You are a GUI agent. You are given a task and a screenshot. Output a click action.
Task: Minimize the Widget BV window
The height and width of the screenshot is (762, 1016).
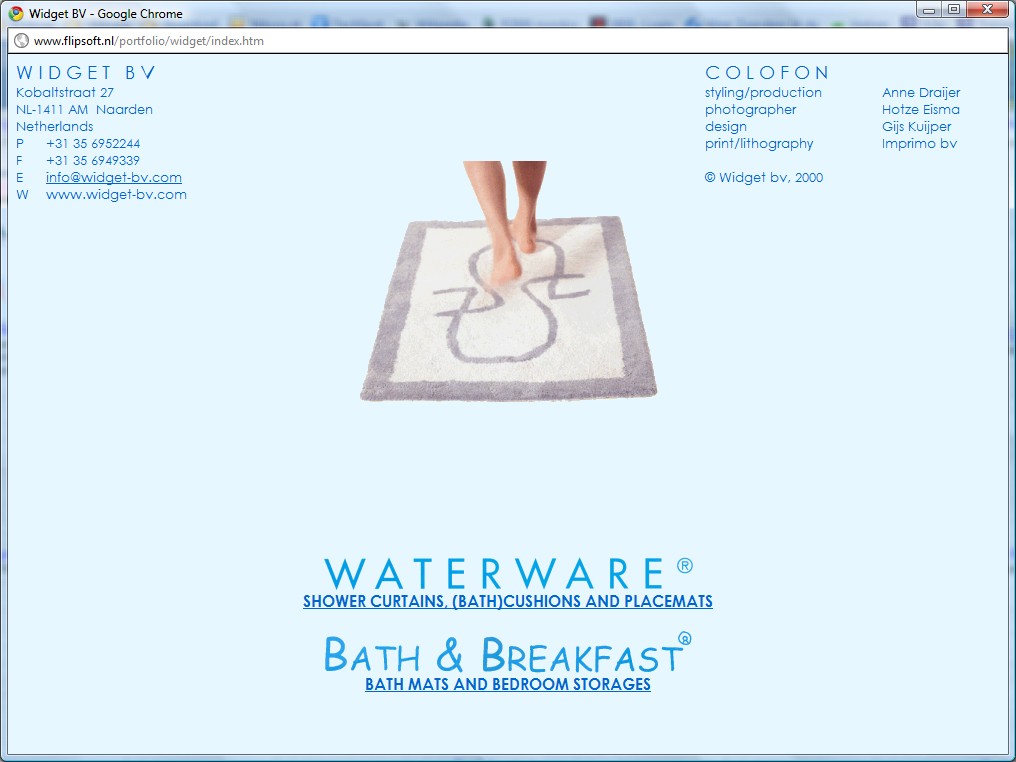(x=931, y=10)
